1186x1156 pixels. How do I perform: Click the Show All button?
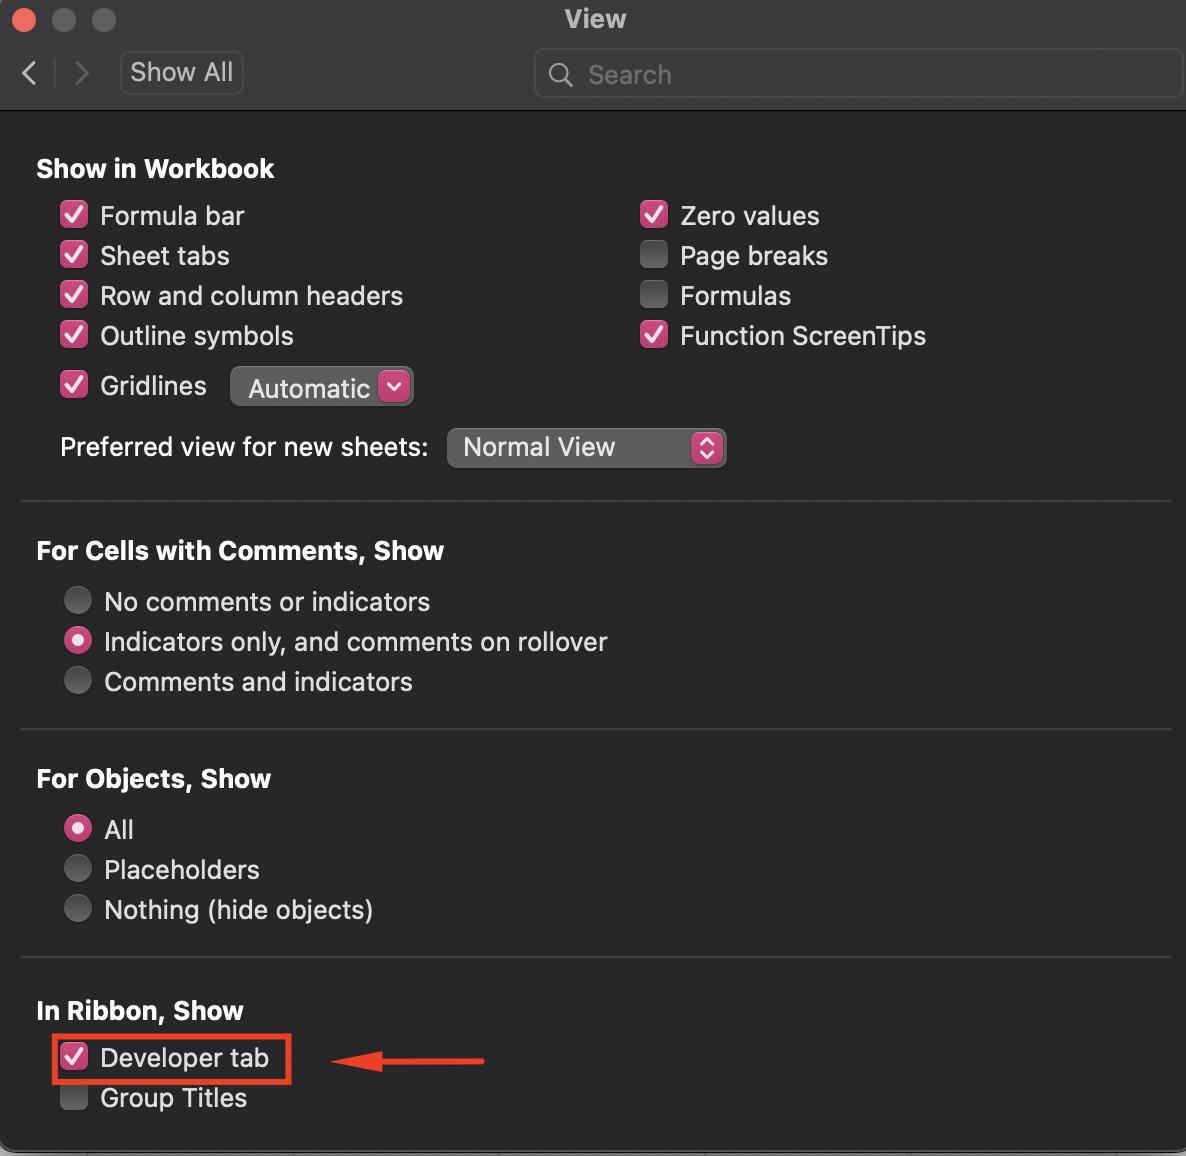[x=181, y=72]
